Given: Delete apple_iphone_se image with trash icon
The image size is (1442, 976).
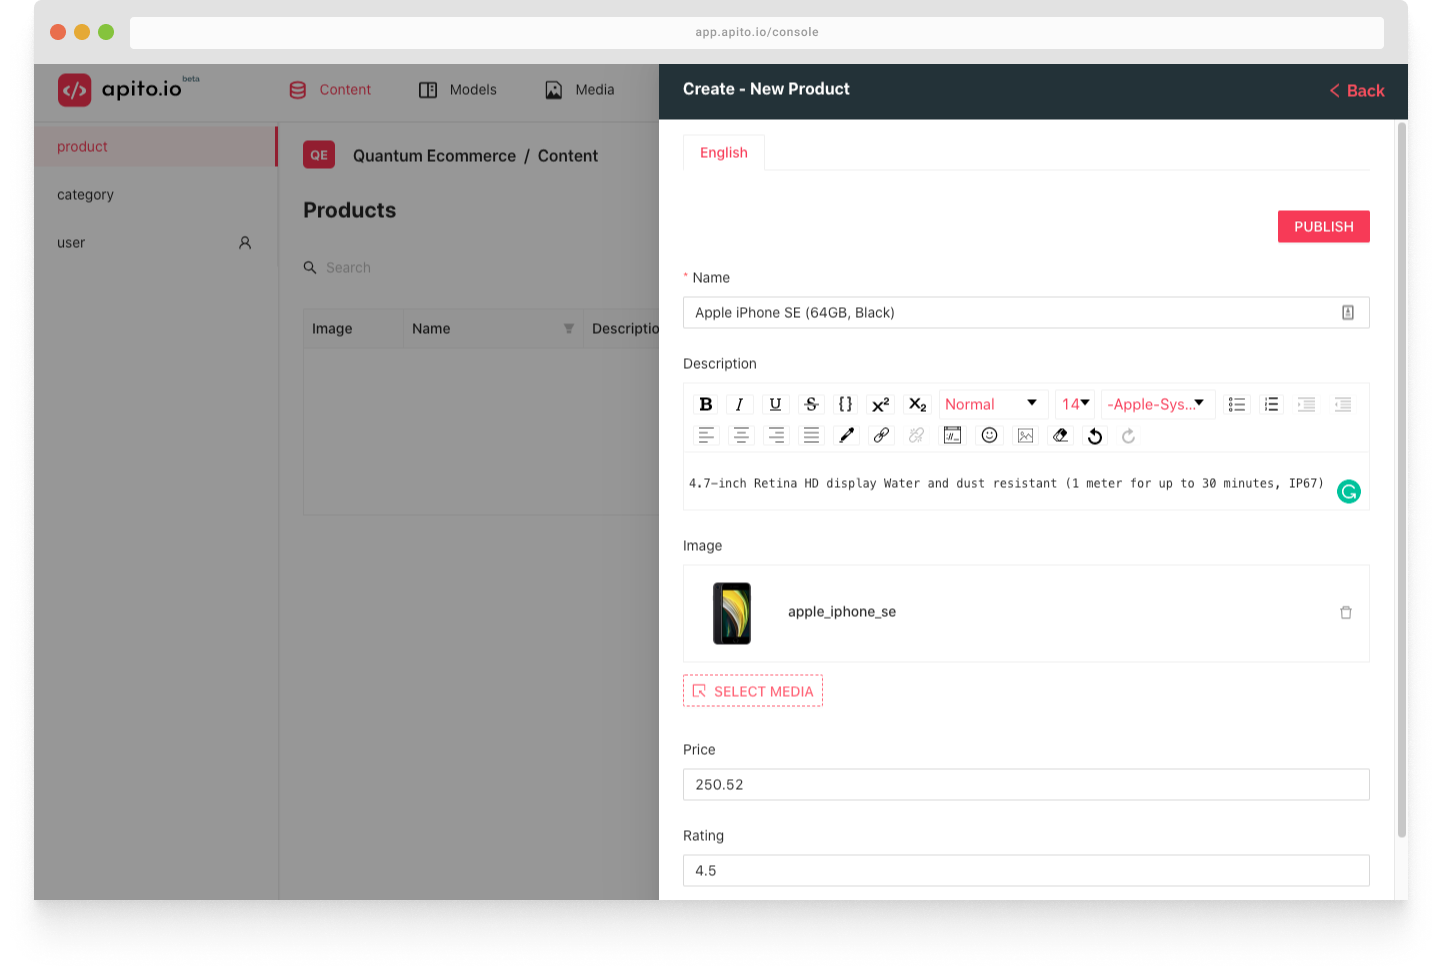Looking at the screenshot, I should coord(1346,612).
